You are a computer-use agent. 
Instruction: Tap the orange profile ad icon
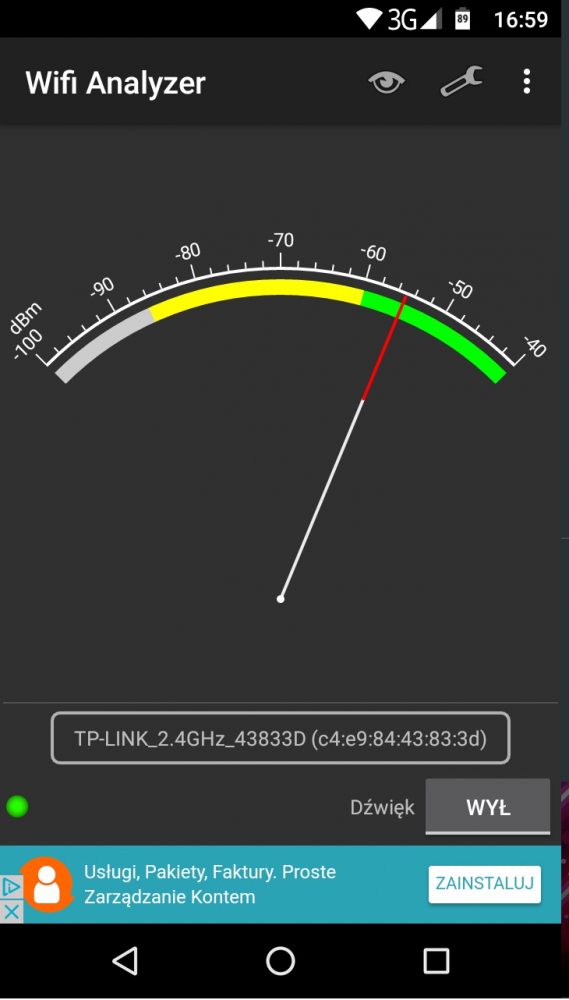click(x=46, y=884)
